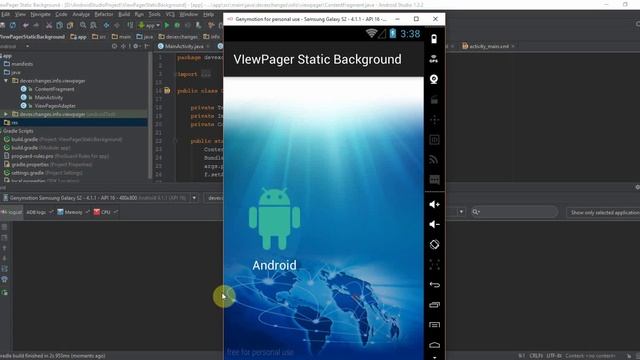Click the logcat search input field
The width and height of the screenshot is (640, 360).
[x=514, y=212]
